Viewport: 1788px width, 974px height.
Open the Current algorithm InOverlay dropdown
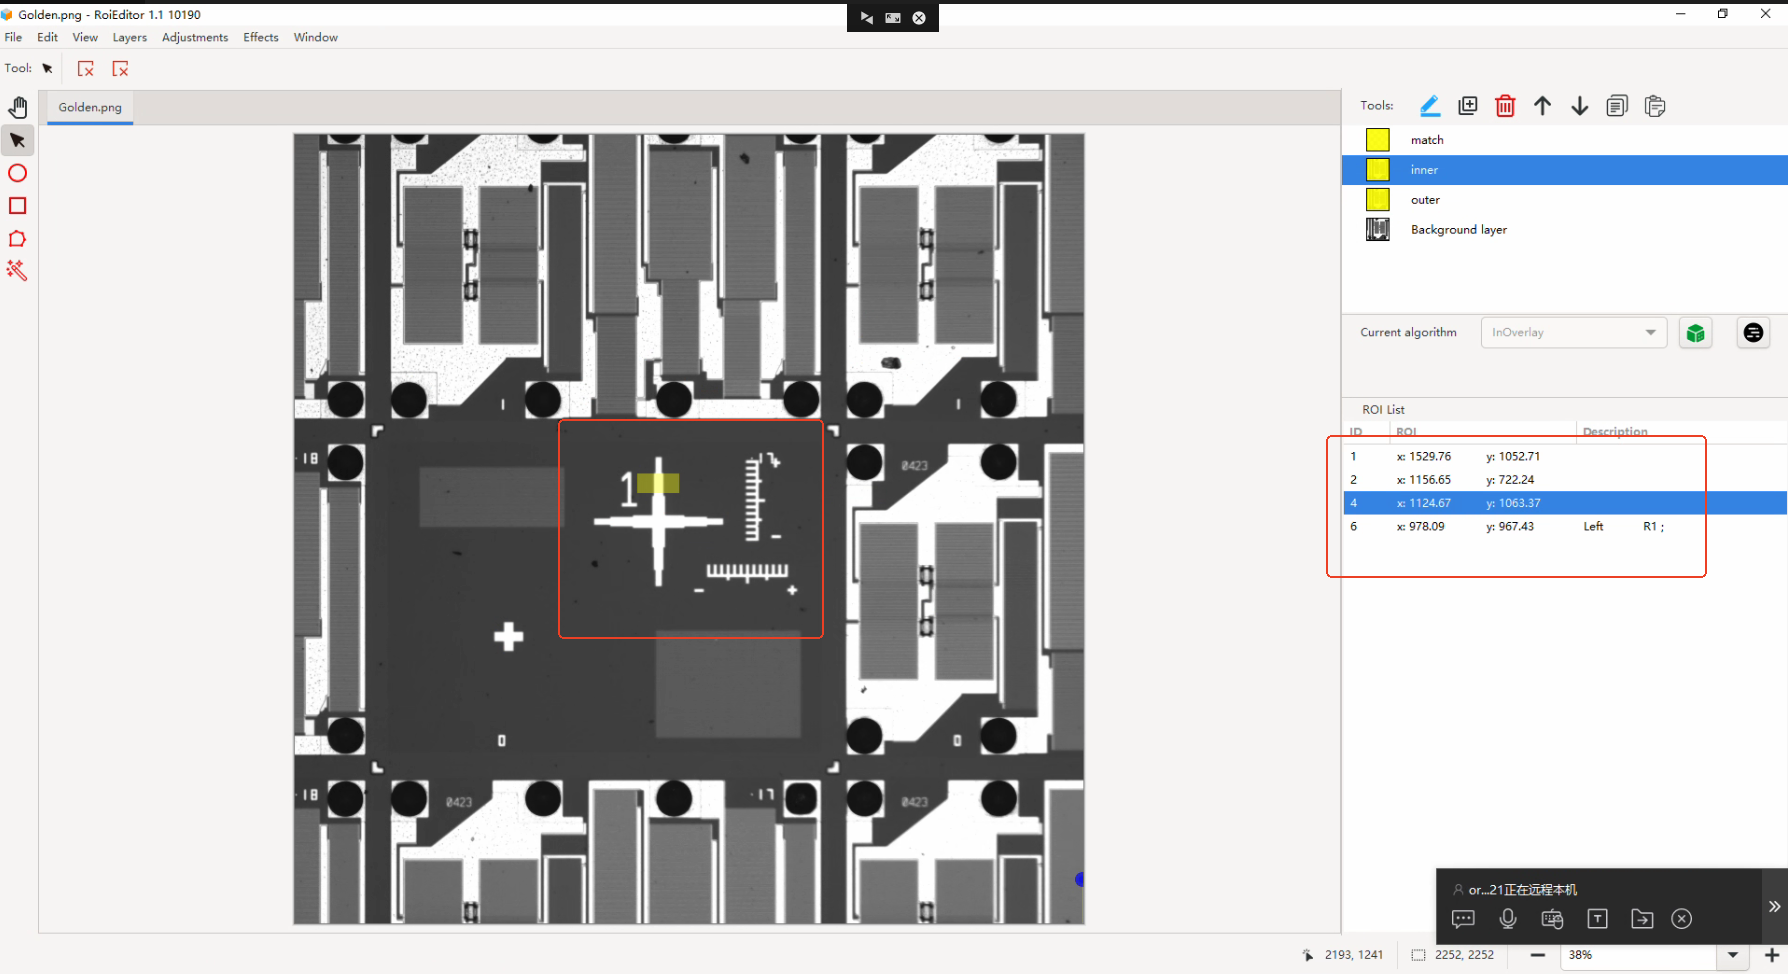pyautogui.click(x=1573, y=333)
